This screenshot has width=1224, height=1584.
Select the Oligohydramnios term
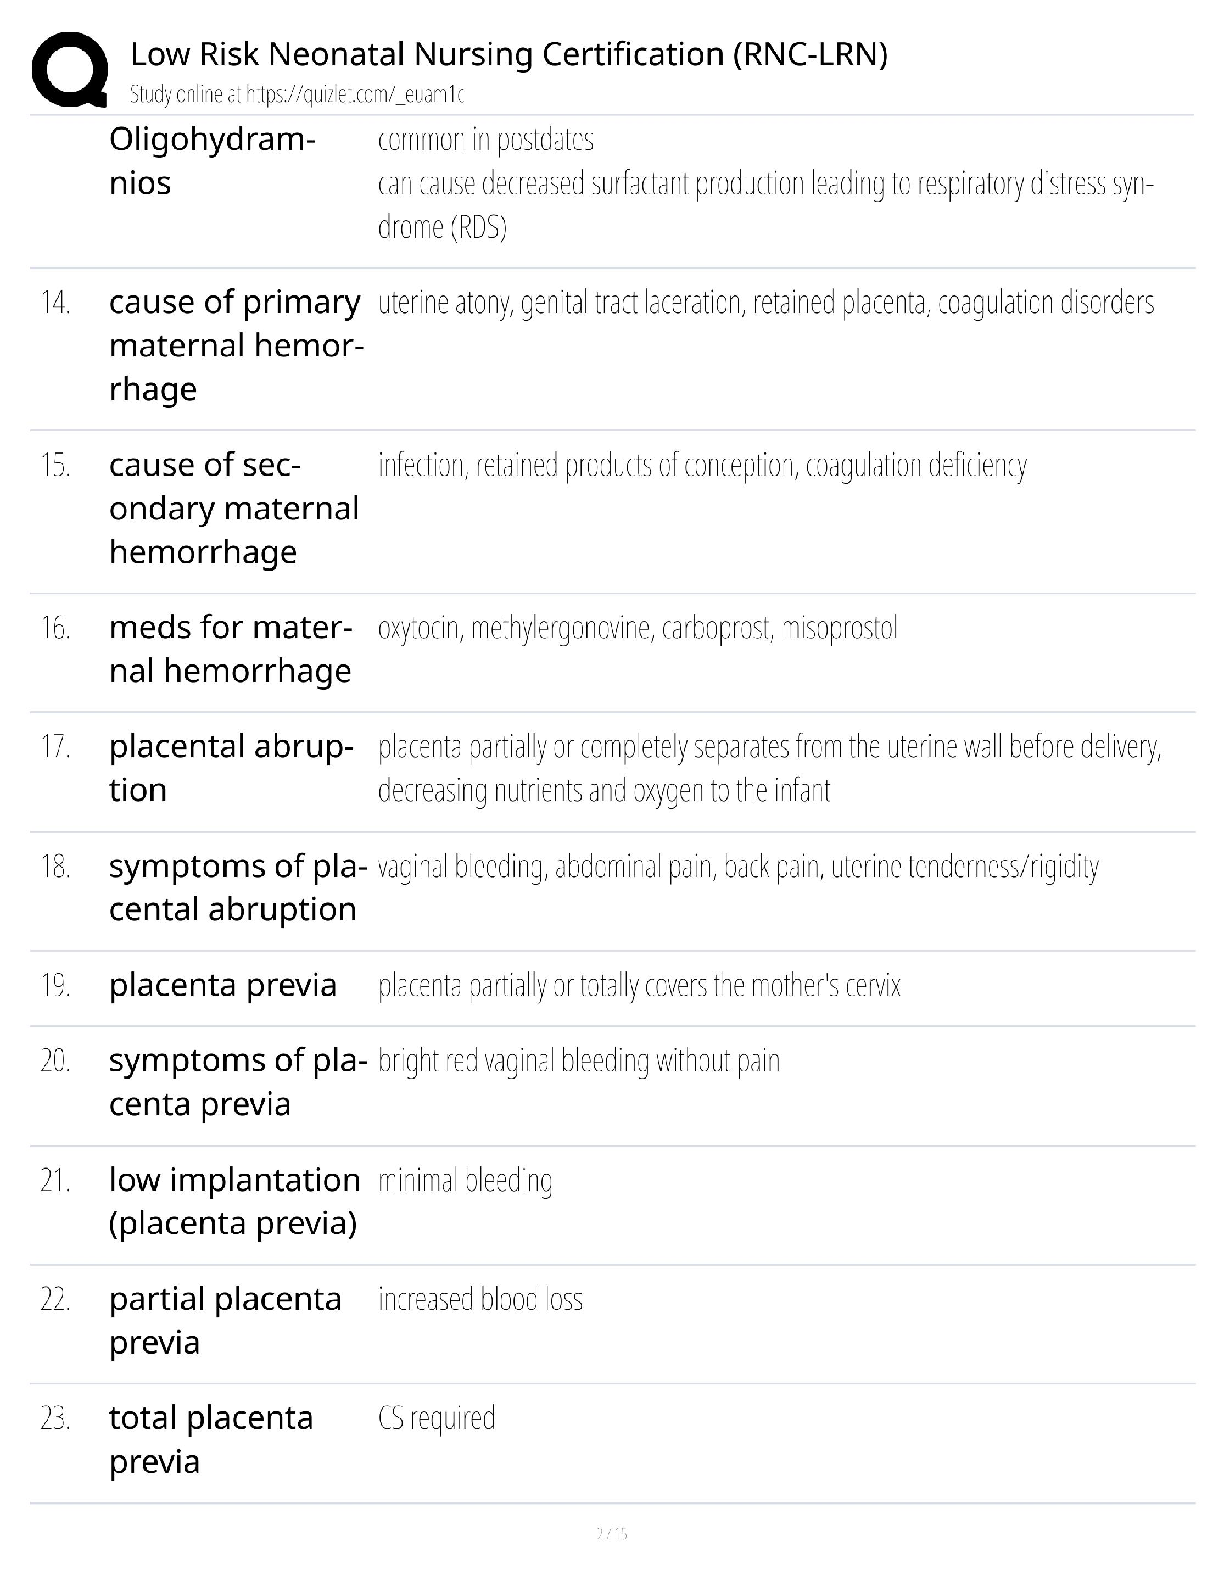212,161
